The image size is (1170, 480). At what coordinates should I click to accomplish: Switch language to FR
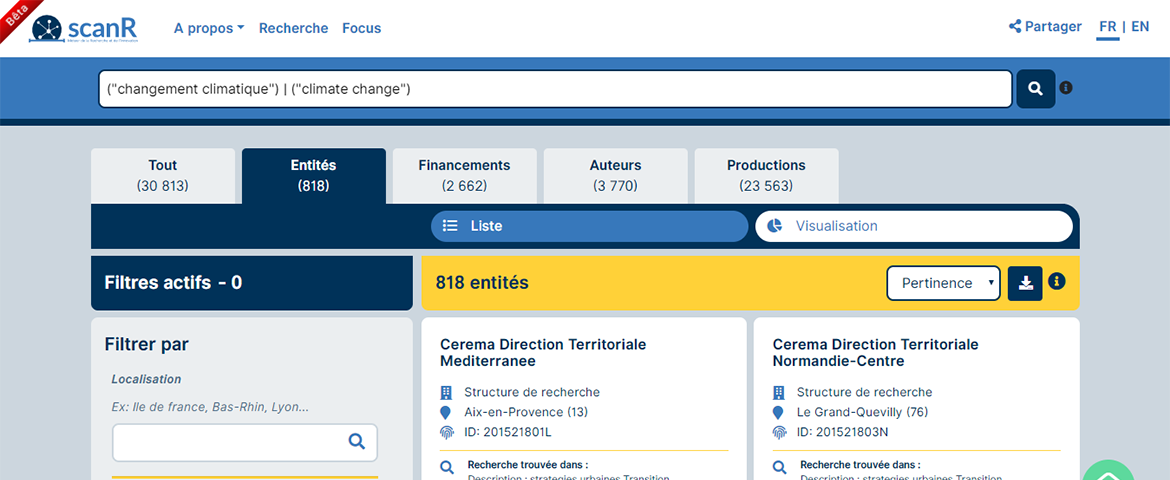[x=1108, y=27]
